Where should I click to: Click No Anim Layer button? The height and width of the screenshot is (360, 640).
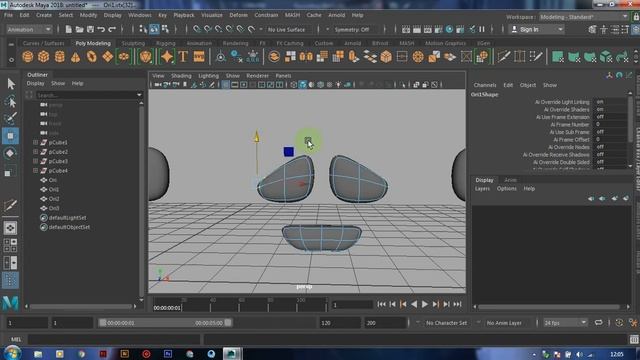(x=504, y=322)
